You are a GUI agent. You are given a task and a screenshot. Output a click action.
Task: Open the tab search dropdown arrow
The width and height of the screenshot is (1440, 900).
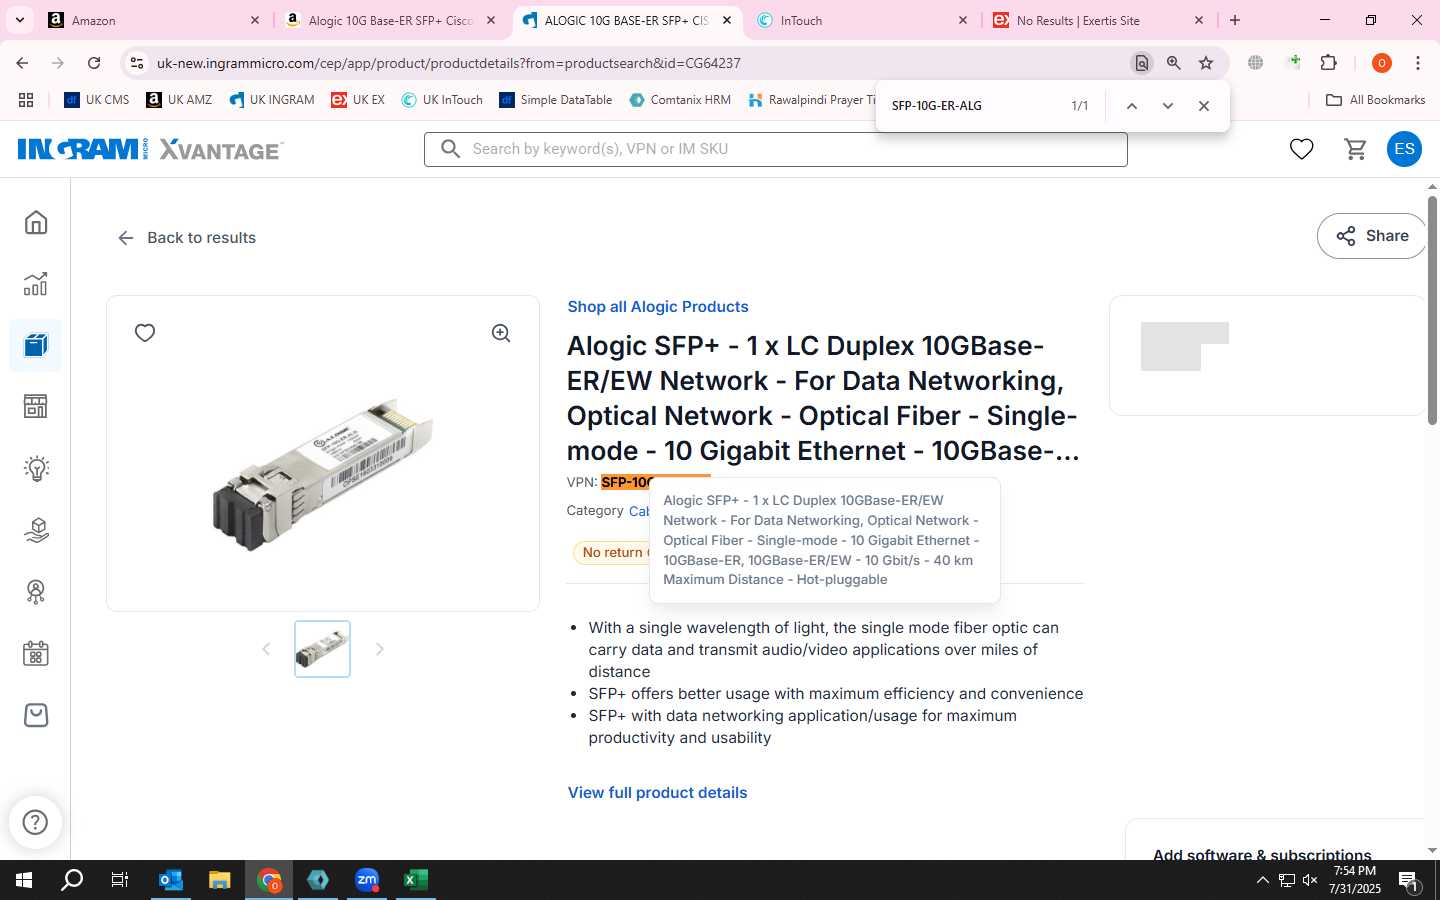(19, 20)
